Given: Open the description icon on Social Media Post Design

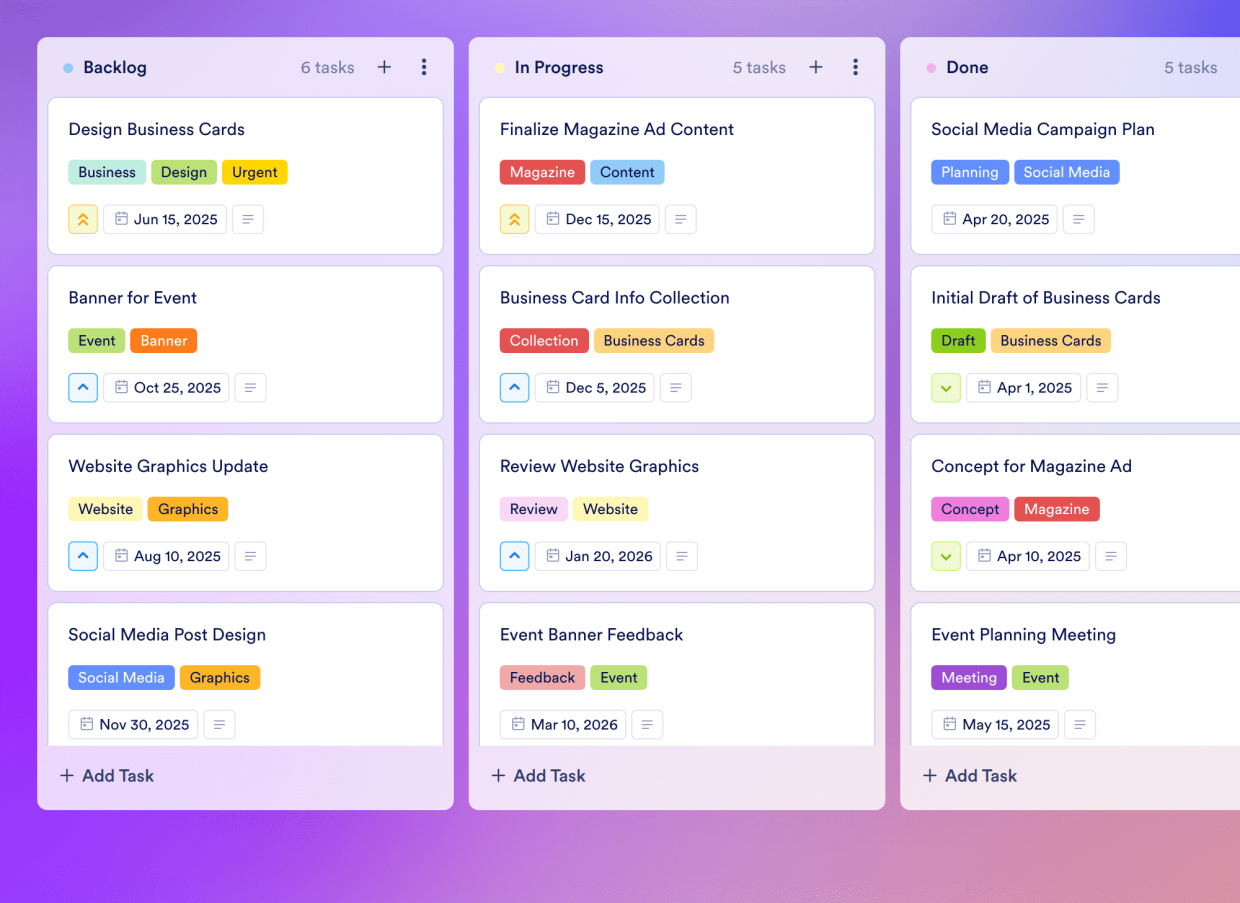Looking at the screenshot, I should [x=220, y=724].
